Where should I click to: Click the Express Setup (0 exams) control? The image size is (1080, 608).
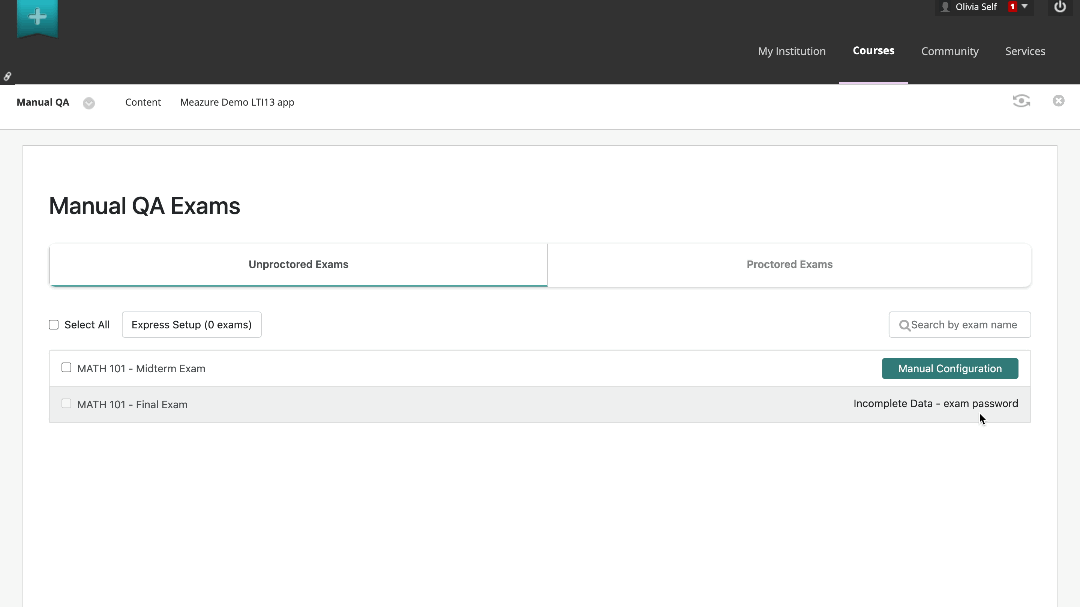pos(191,324)
